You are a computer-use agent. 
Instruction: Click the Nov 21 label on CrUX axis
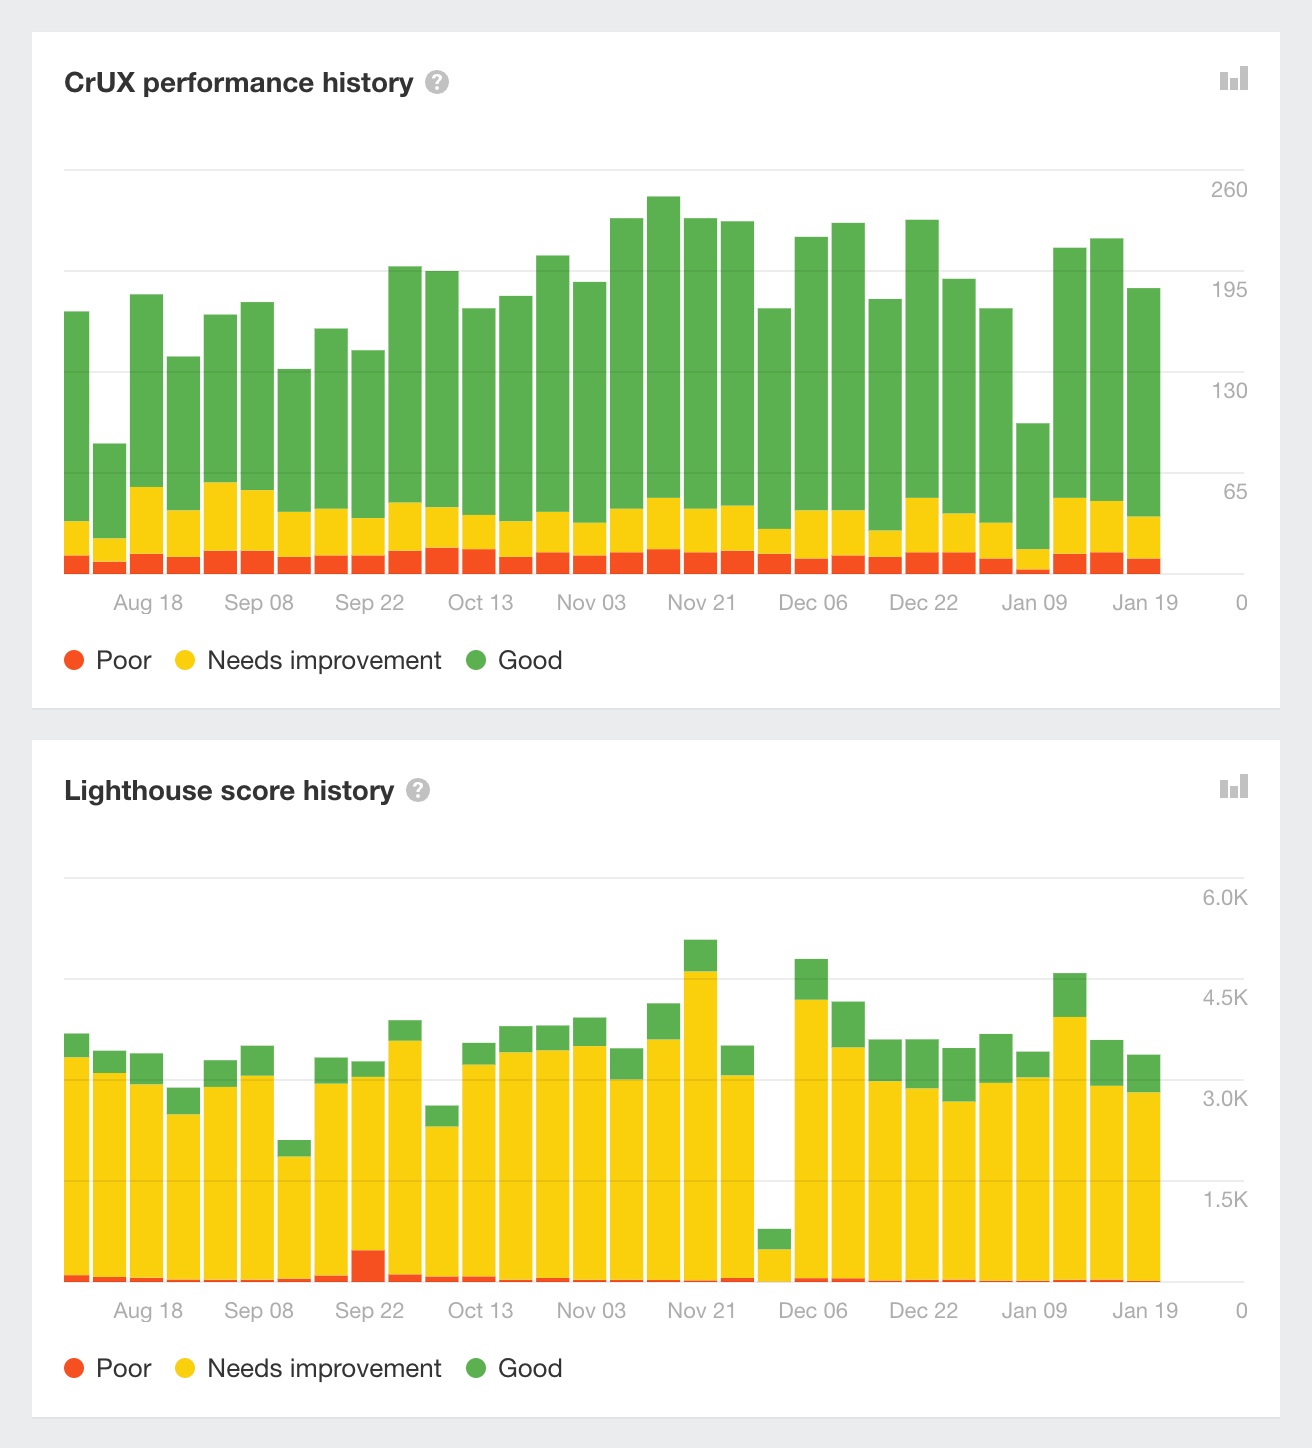[701, 603]
